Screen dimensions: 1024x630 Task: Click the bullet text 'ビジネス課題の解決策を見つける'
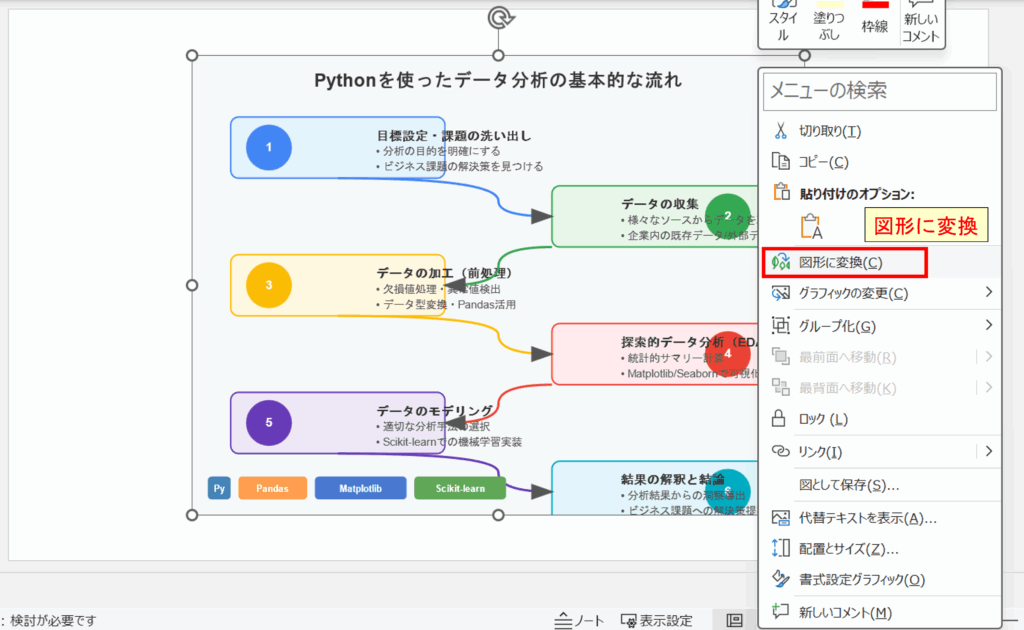point(460,166)
